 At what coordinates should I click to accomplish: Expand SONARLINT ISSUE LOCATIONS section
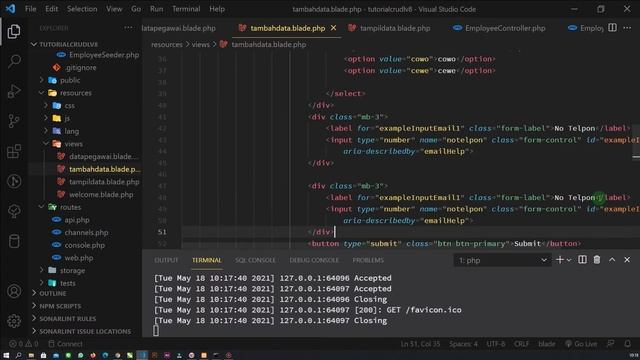click(85, 331)
